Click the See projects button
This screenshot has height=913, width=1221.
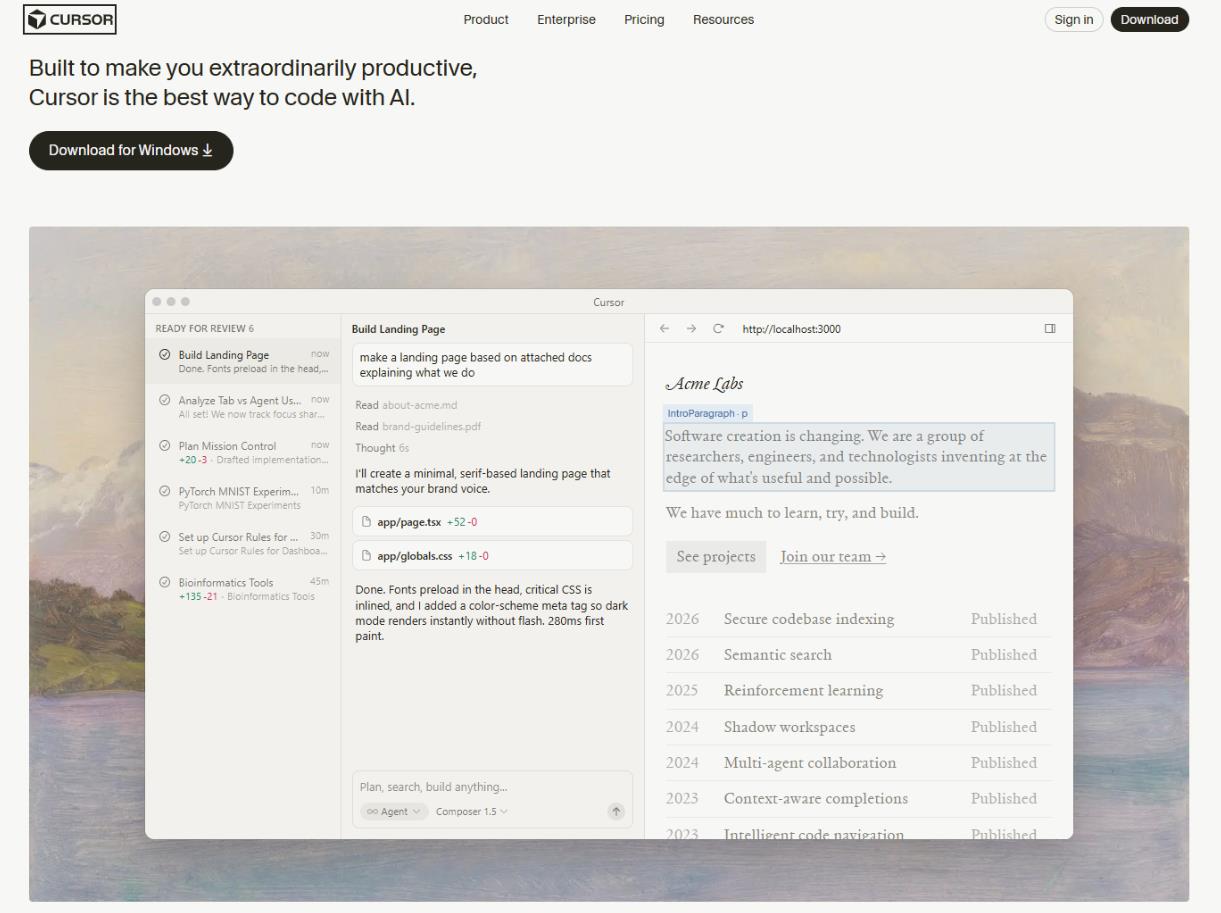[x=716, y=557]
